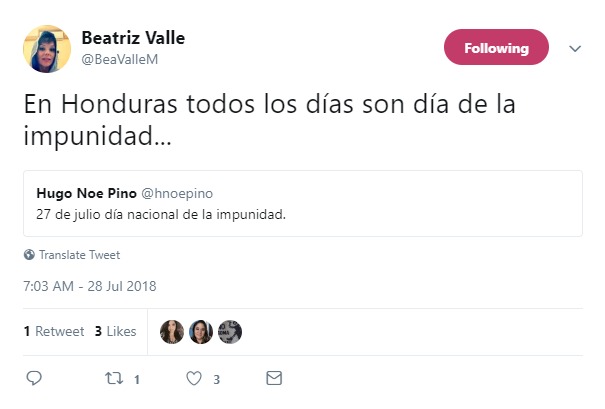This screenshot has width=605, height=409.
Task: Click Hugo Noe Pino in quoted tweet
Action: coord(79,192)
